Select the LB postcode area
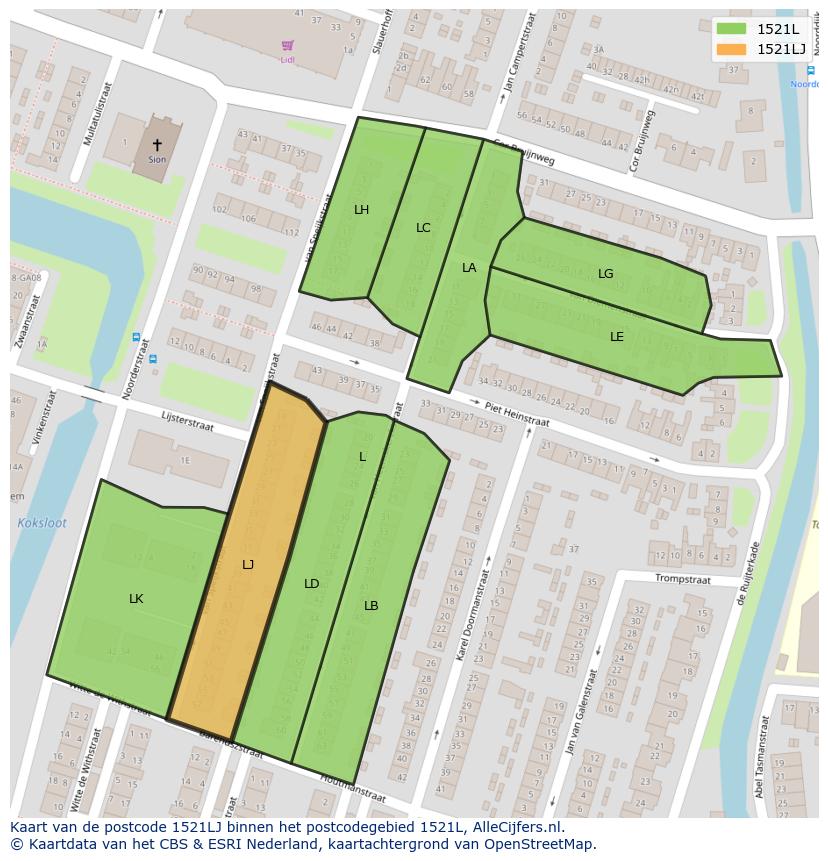 pyautogui.click(x=371, y=605)
